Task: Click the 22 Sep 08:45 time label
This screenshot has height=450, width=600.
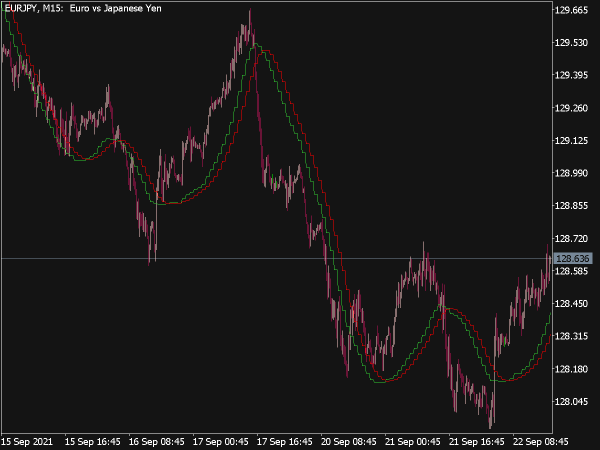Action: 540,442
